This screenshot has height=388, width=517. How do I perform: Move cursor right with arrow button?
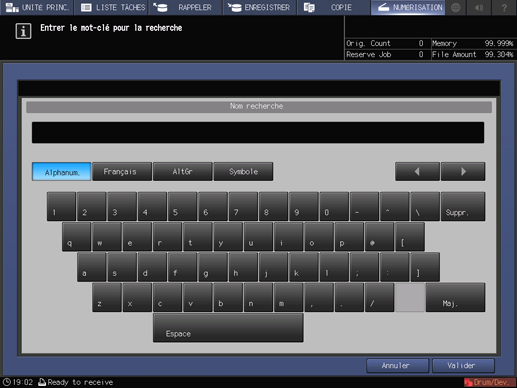pos(463,172)
